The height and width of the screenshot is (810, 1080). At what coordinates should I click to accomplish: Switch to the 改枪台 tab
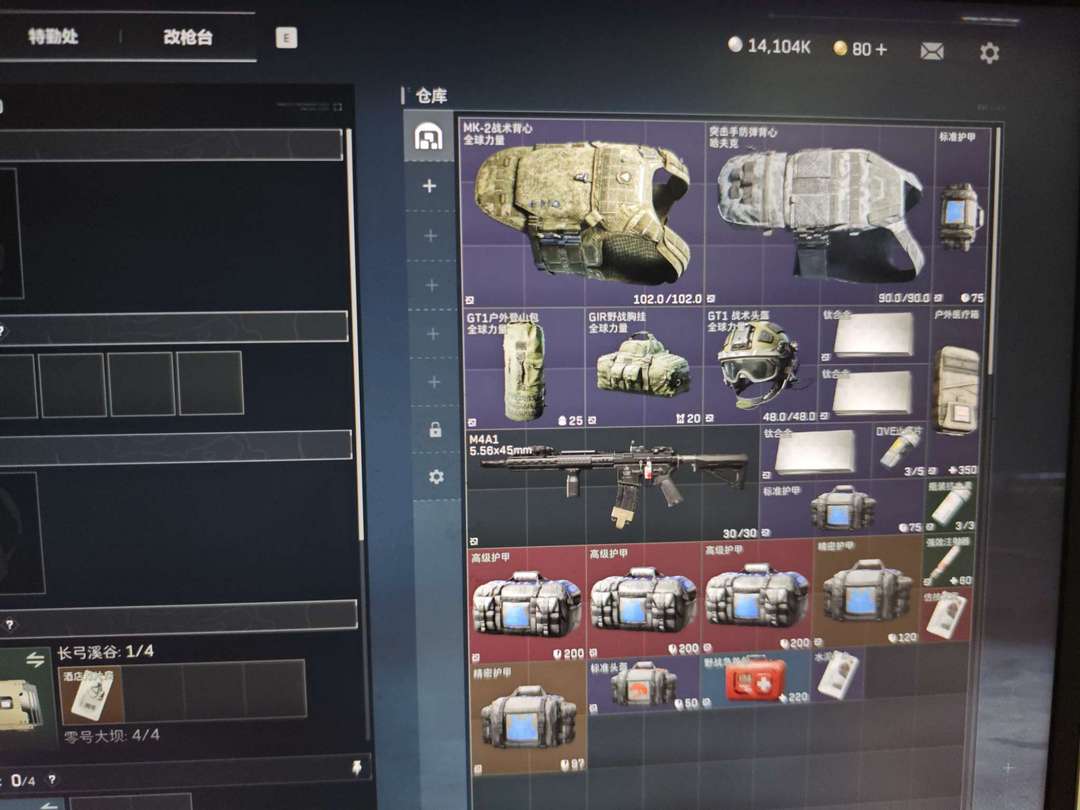pos(188,38)
